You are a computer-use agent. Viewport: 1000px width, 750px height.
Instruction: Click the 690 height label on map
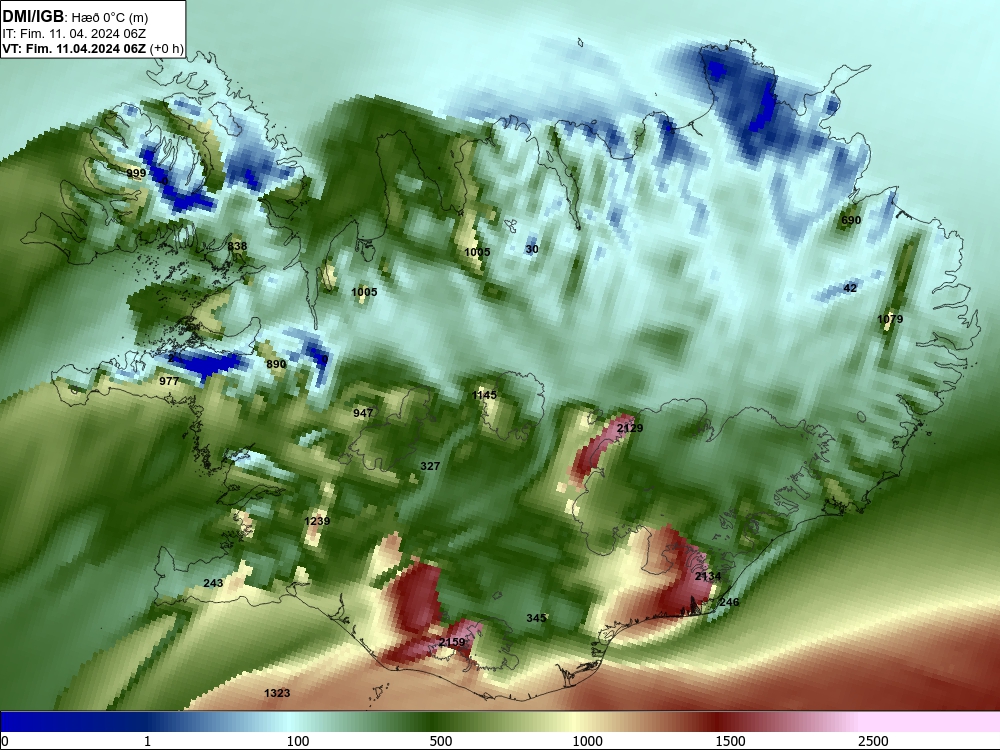pos(851,221)
